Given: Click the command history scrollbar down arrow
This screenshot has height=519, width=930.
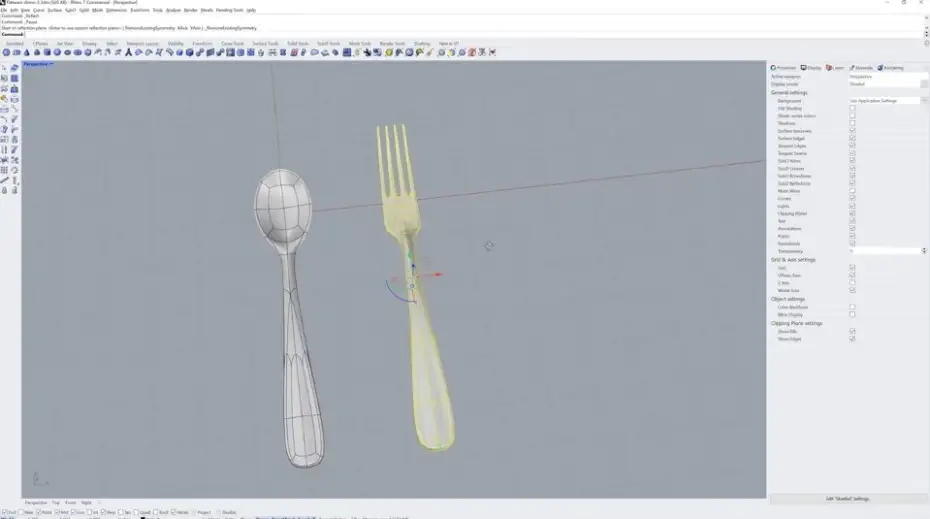Looking at the screenshot, I should (x=926, y=27).
